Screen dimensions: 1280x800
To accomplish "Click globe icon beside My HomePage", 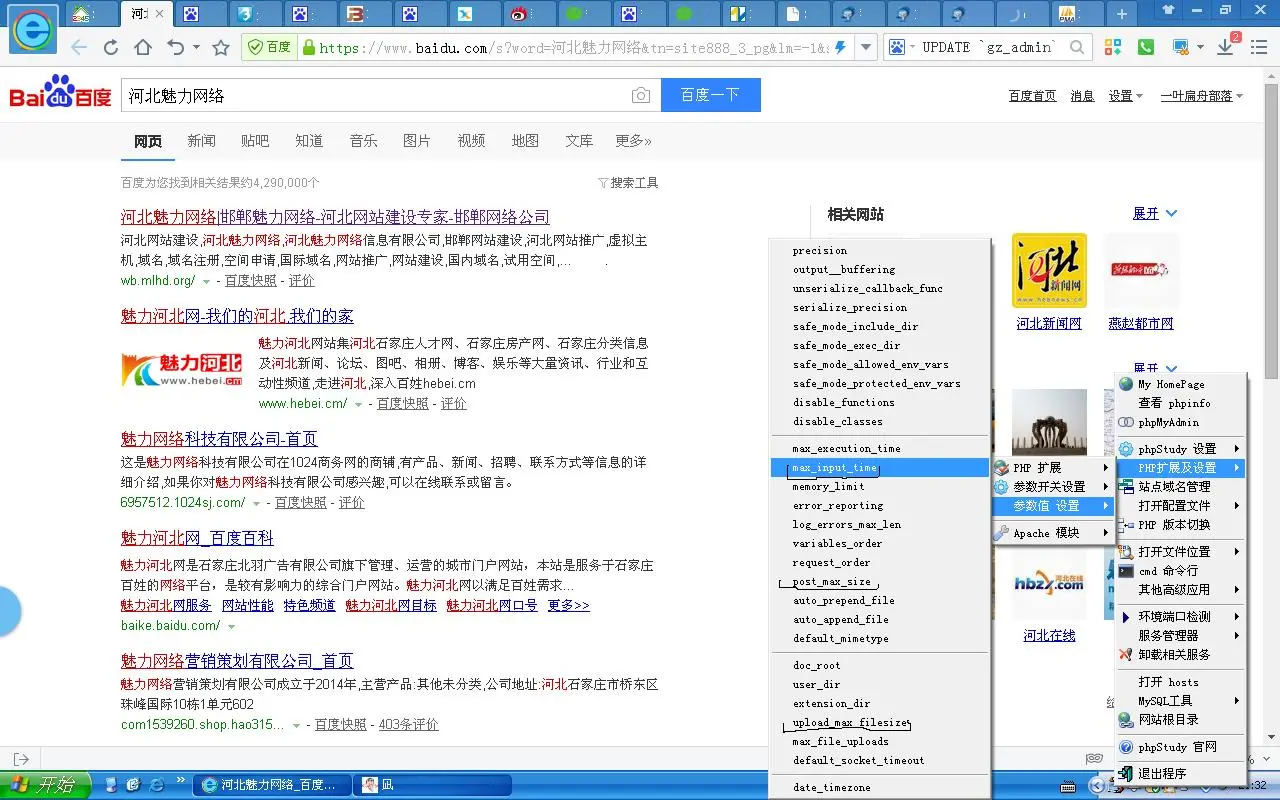I will pyautogui.click(x=1126, y=384).
